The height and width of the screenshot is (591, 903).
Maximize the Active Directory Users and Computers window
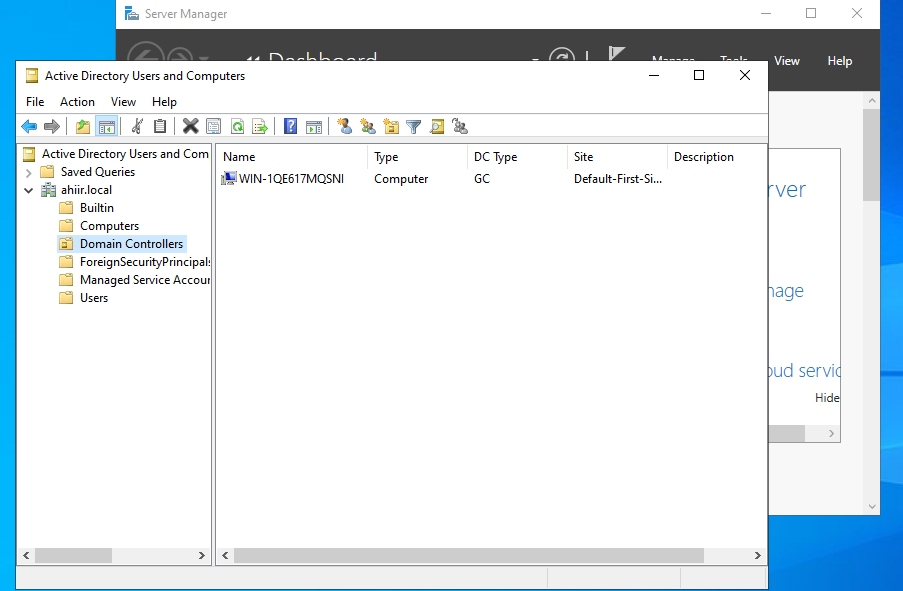(699, 75)
